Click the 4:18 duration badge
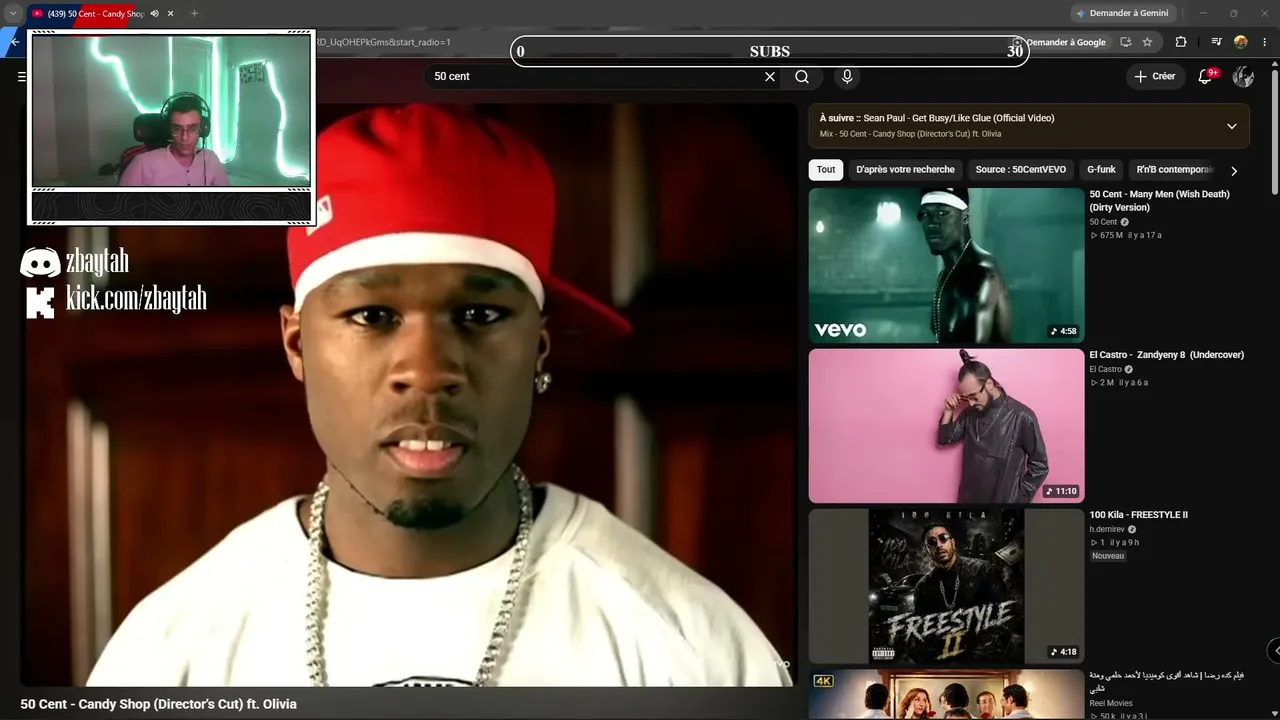The height and width of the screenshot is (720, 1280). (1063, 652)
